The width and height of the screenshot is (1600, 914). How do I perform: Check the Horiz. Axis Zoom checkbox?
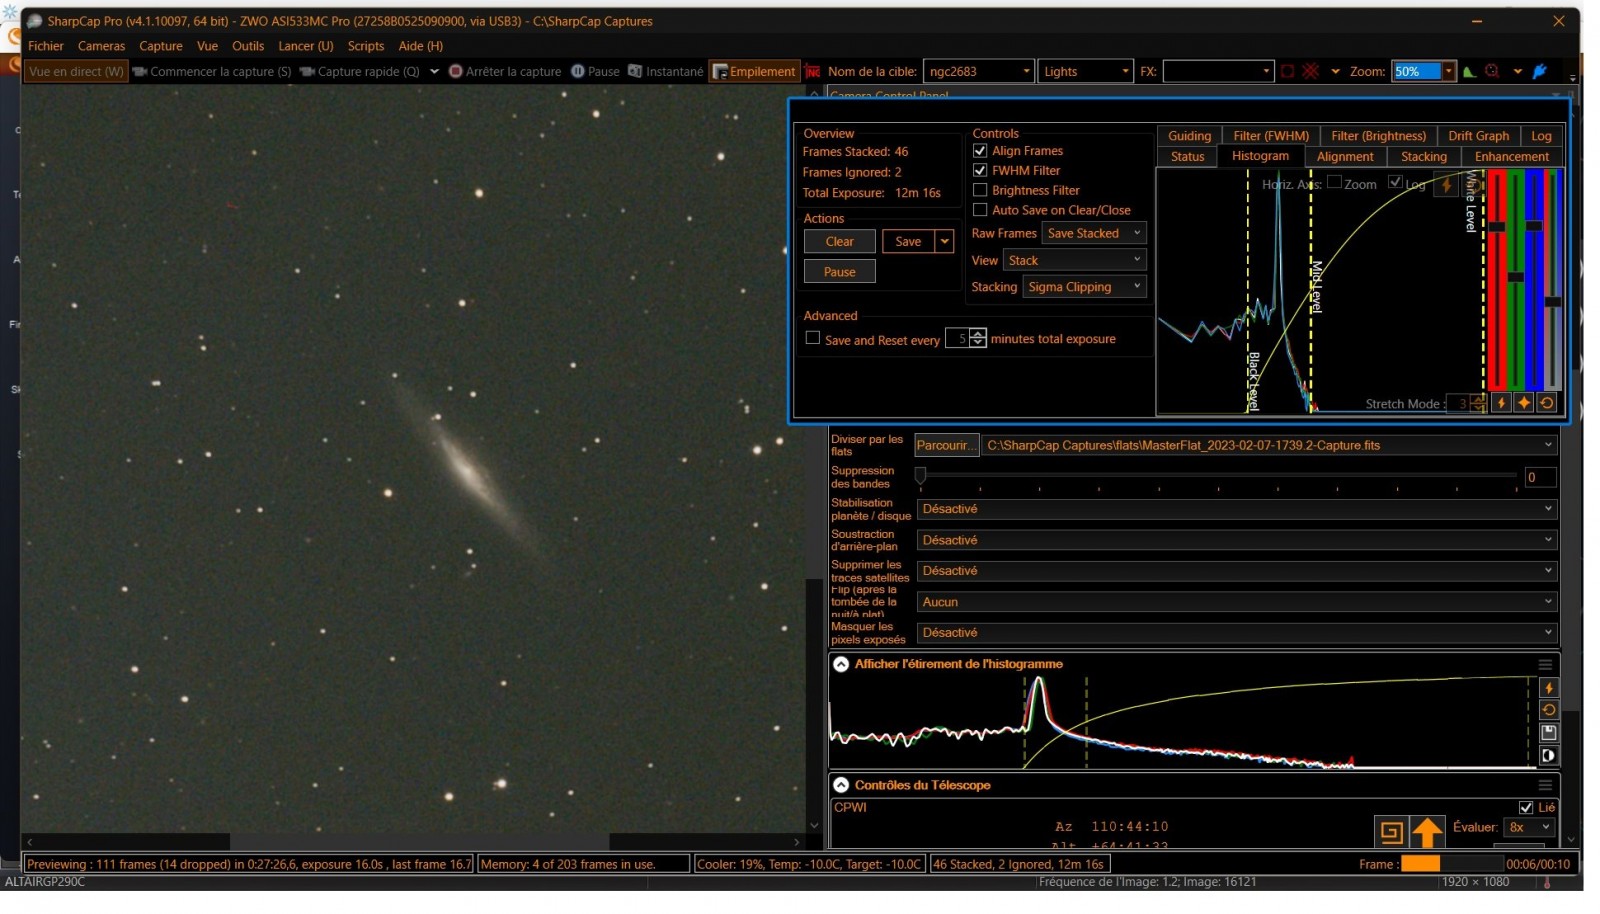(x=1334, y=182)
